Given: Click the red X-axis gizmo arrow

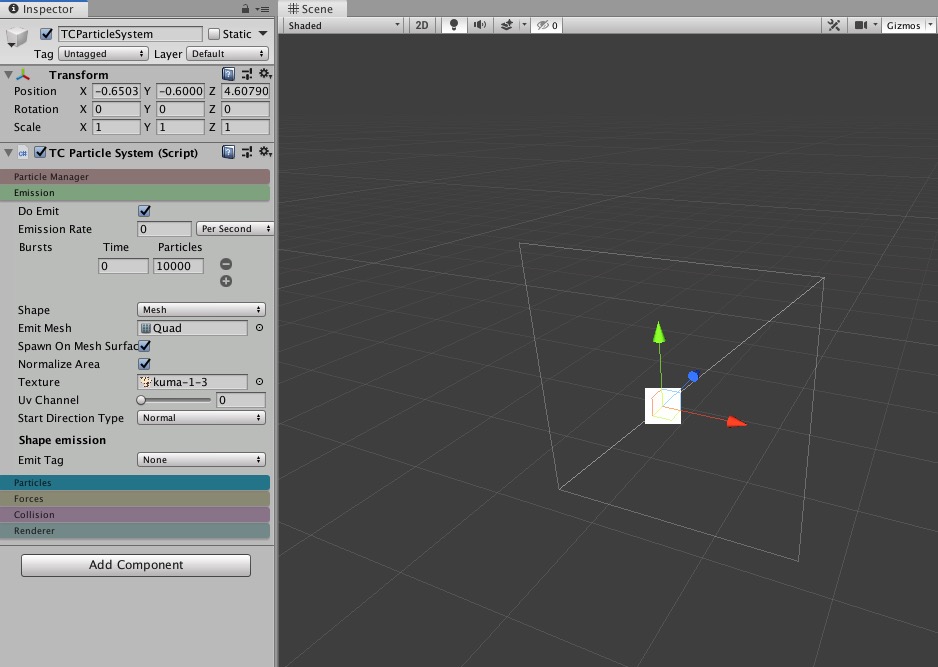Looking at the screenshot, I should [x=736, y=422].
